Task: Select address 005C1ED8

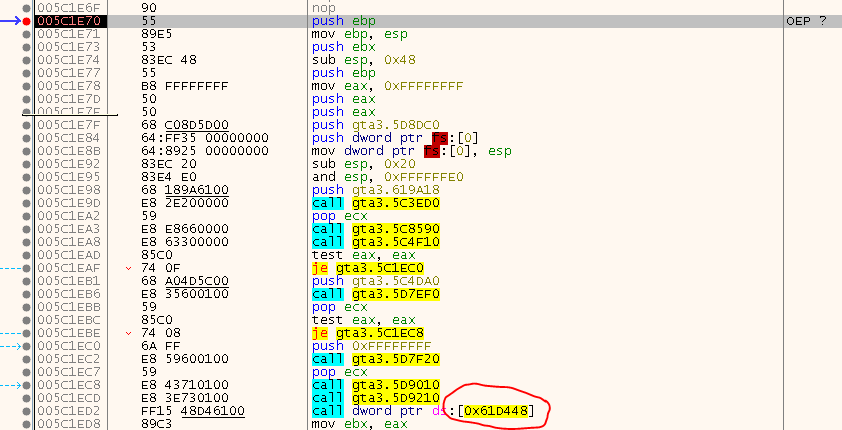Action: point(69,424)
